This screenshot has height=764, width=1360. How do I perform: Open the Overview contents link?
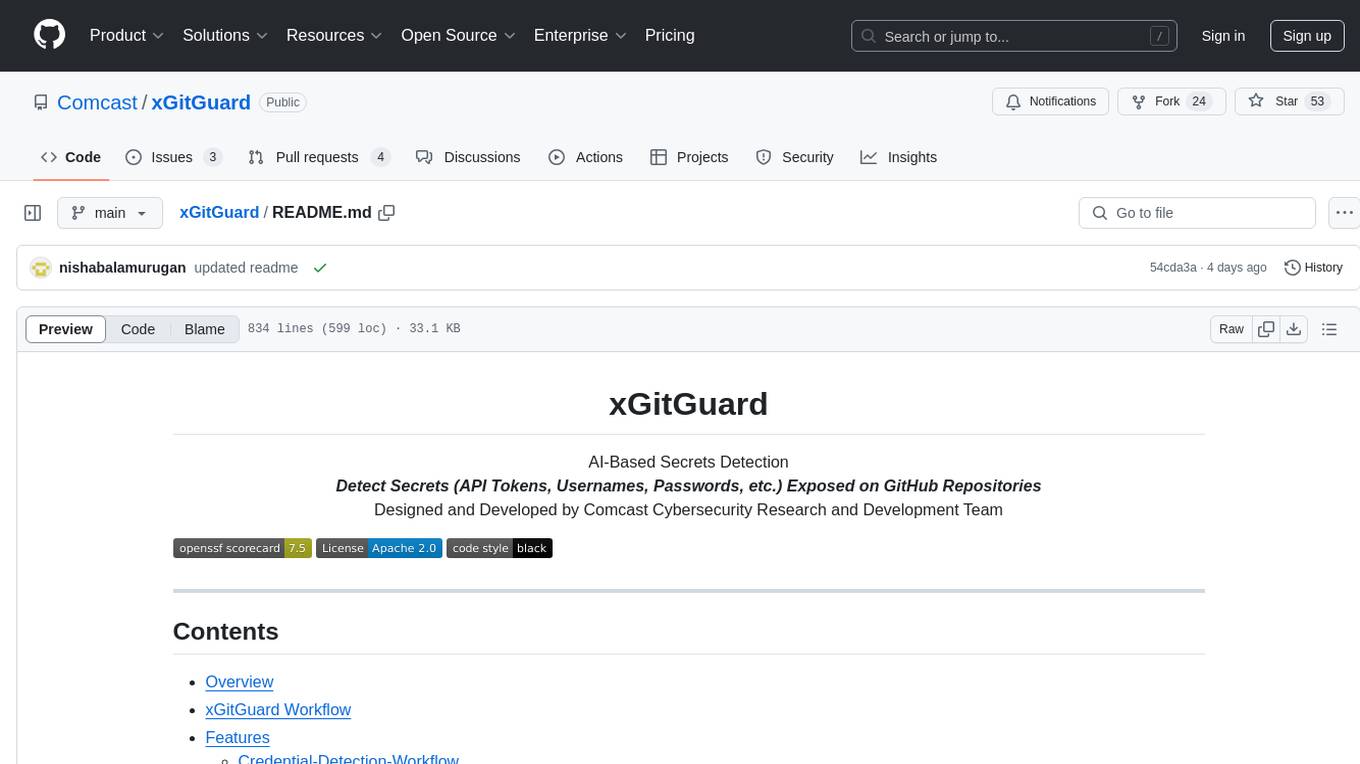239,682
